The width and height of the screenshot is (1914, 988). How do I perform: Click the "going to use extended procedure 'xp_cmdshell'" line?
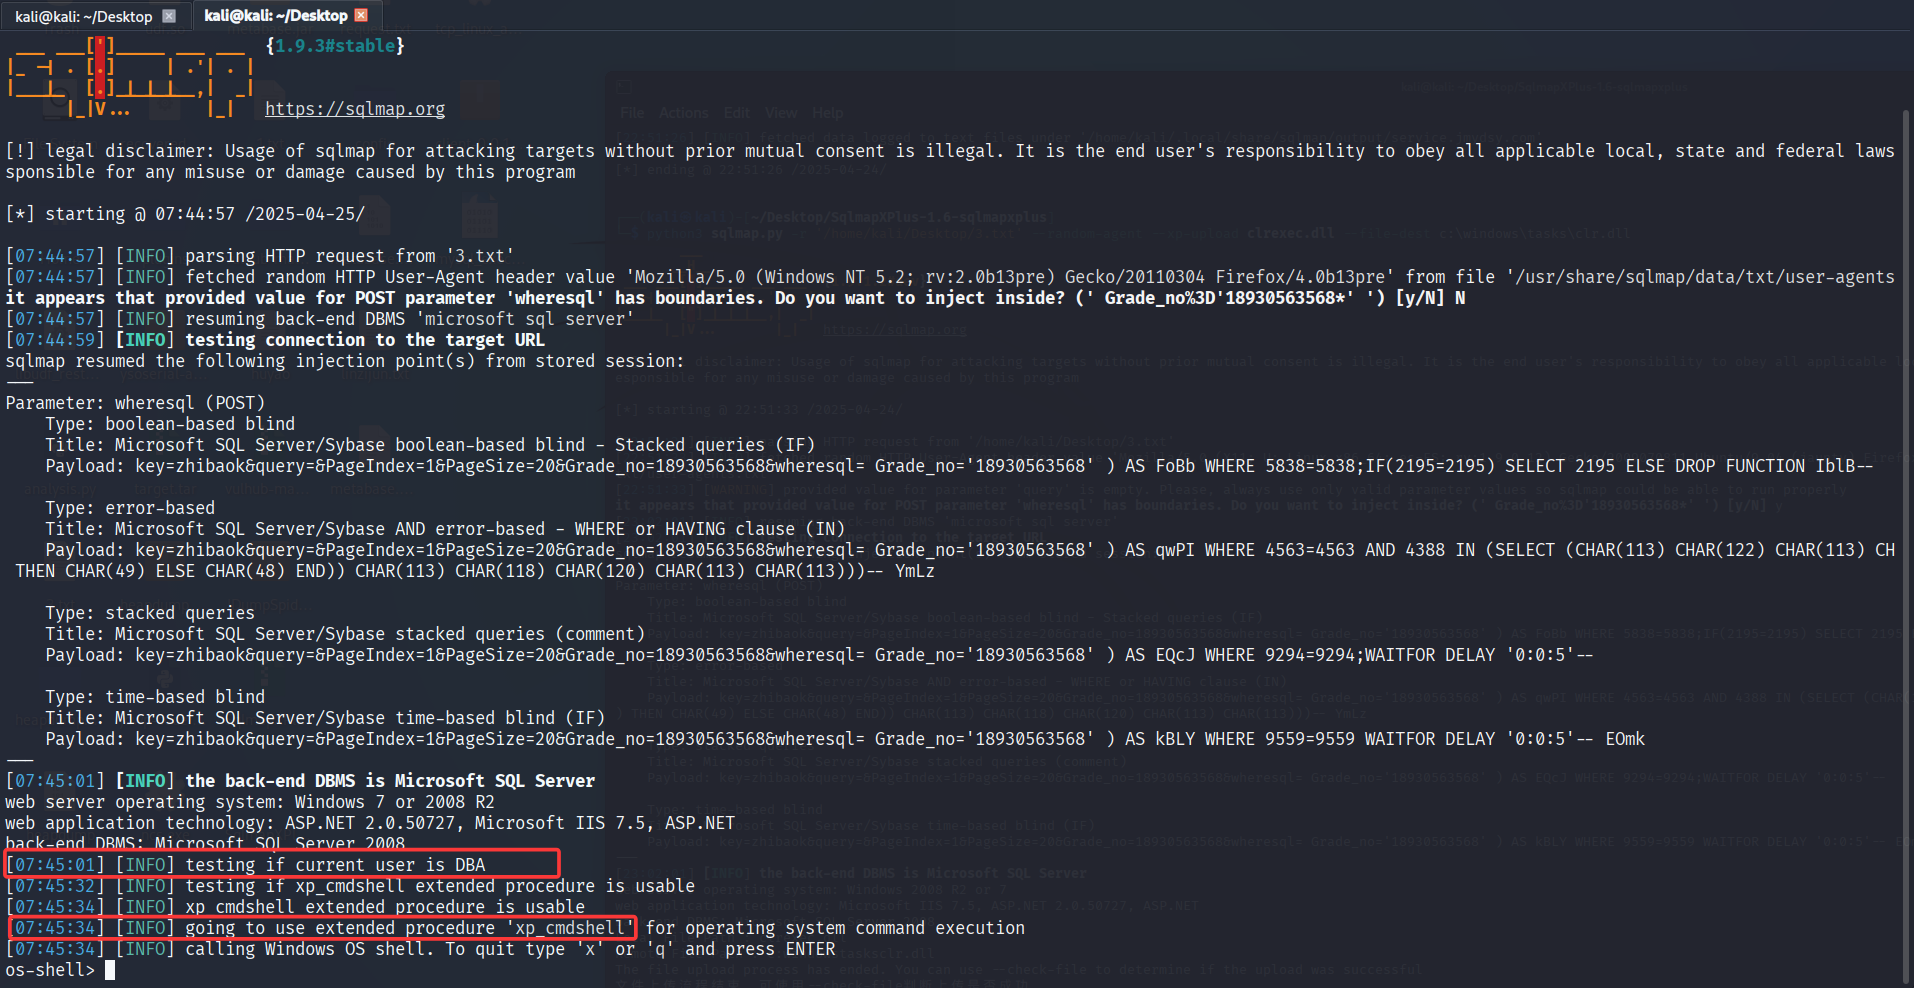pyautogui.click(x=515, y=928)
